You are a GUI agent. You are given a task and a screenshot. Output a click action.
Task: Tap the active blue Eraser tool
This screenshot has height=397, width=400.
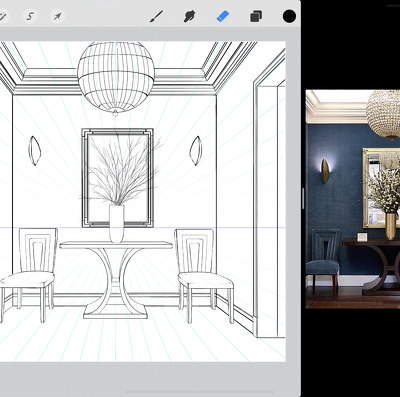click(223, 16)
